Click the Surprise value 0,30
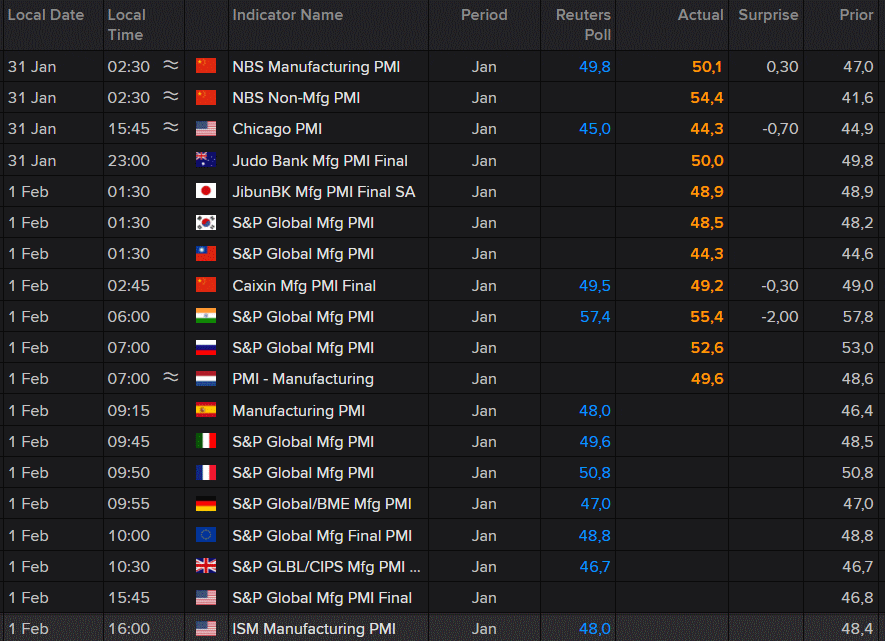This screenshot has height=641, width=885. point(782,67)
